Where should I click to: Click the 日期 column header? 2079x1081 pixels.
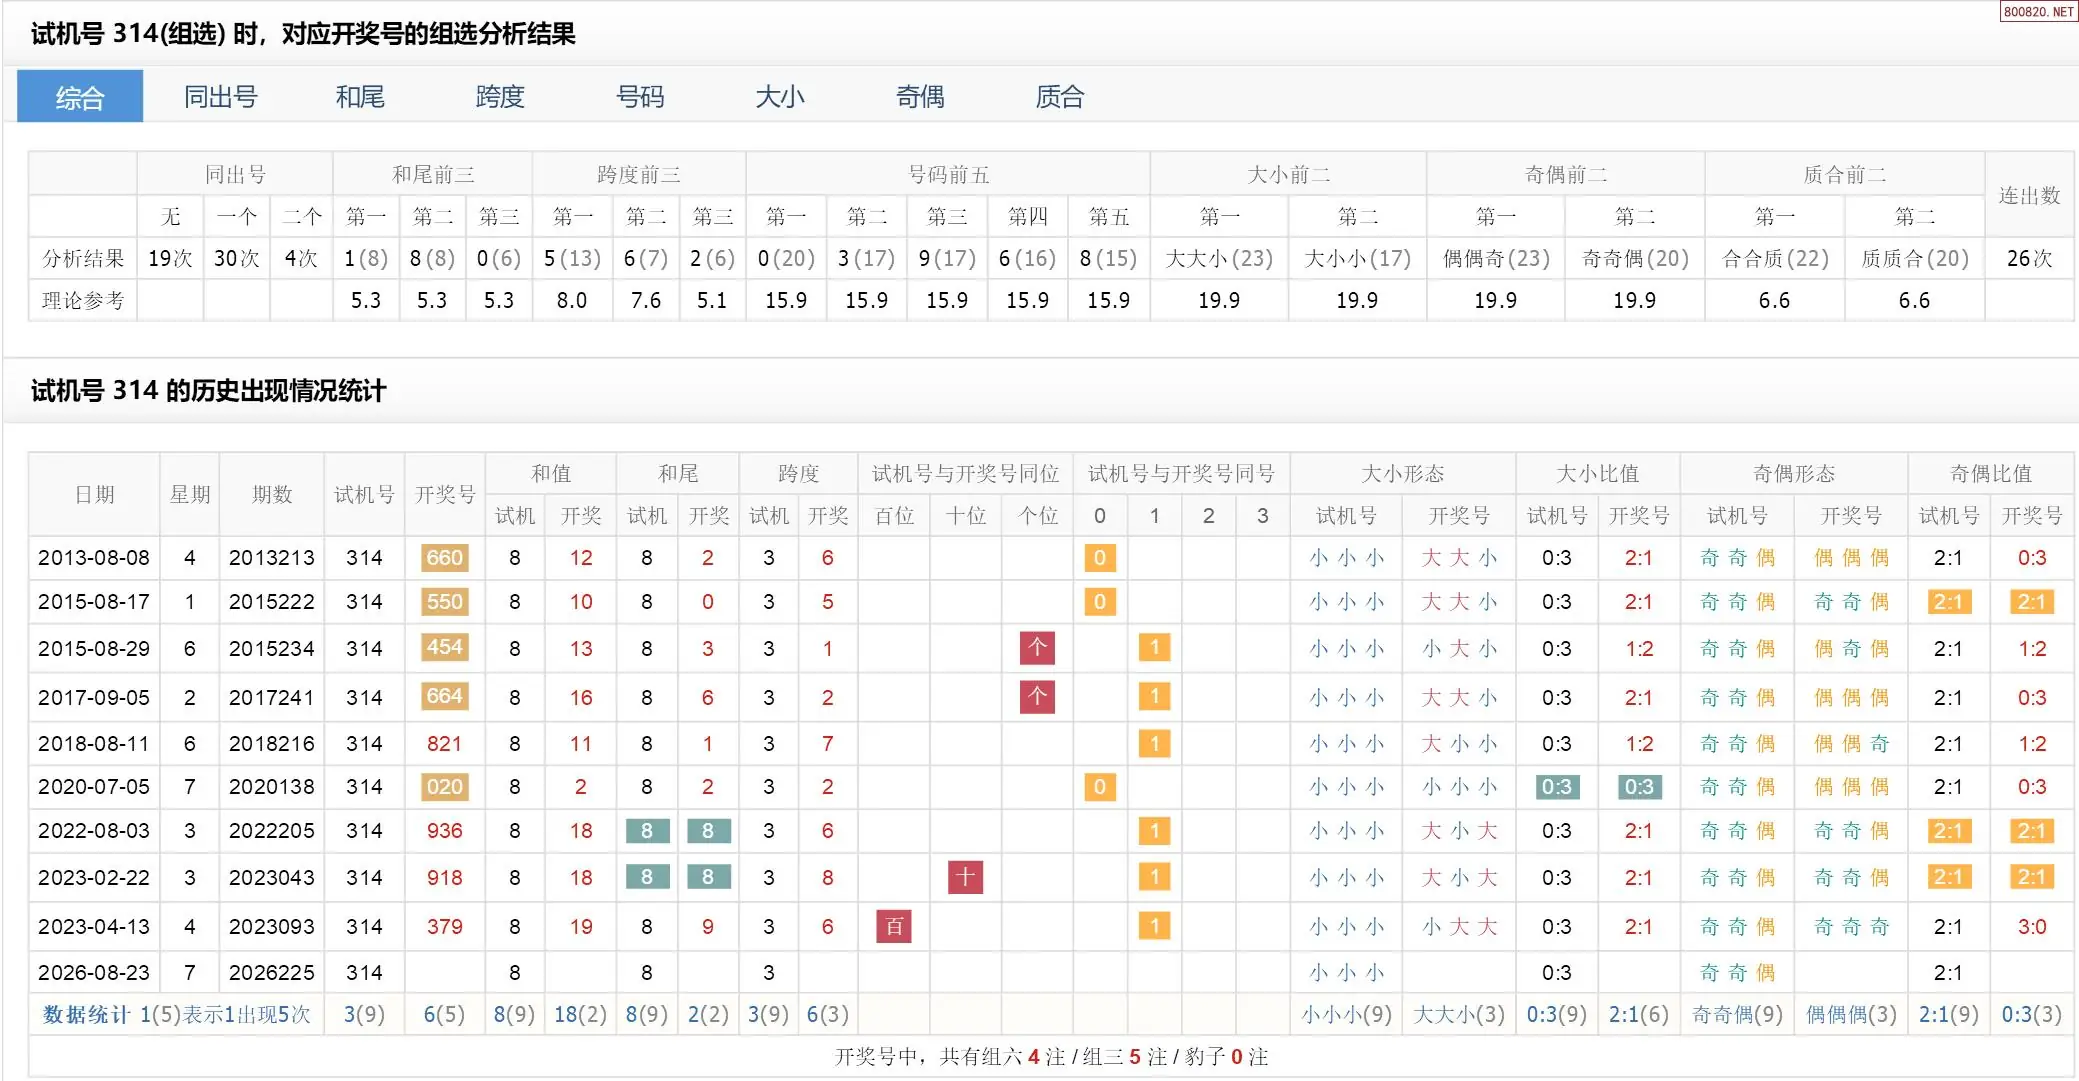pyautogui.click(x=95, y=495)
